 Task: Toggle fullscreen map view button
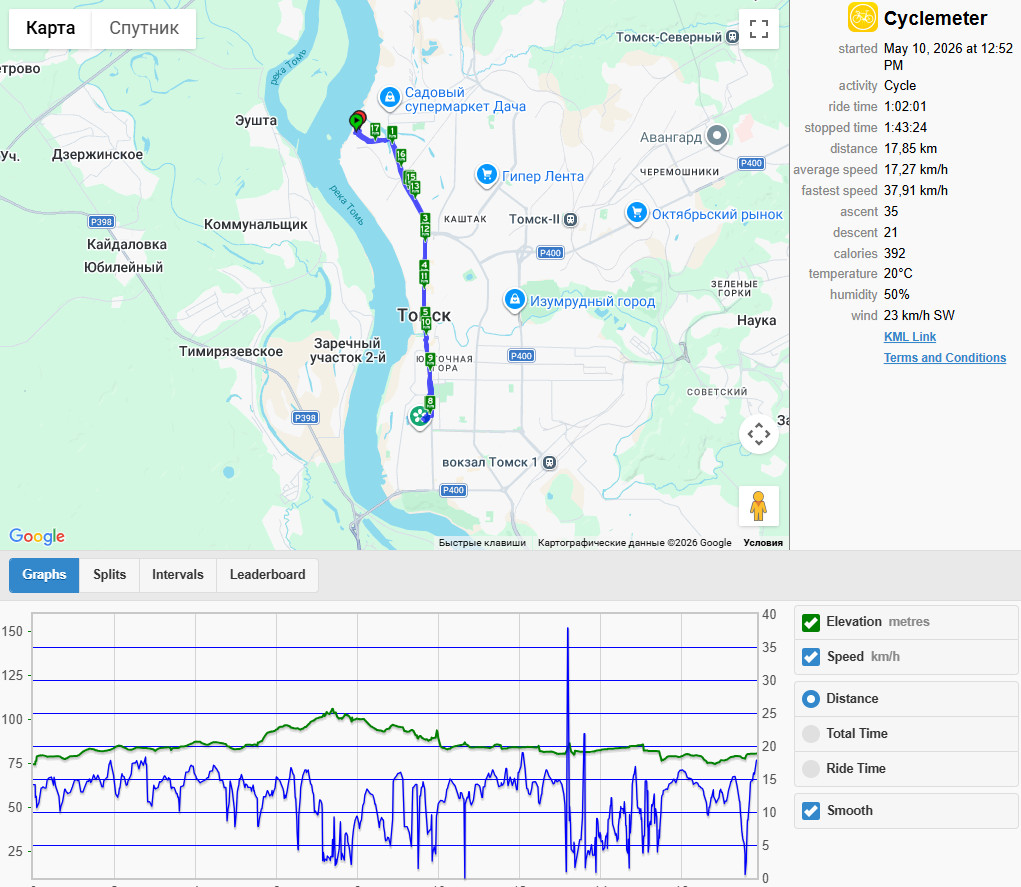(x=759, y=29)
